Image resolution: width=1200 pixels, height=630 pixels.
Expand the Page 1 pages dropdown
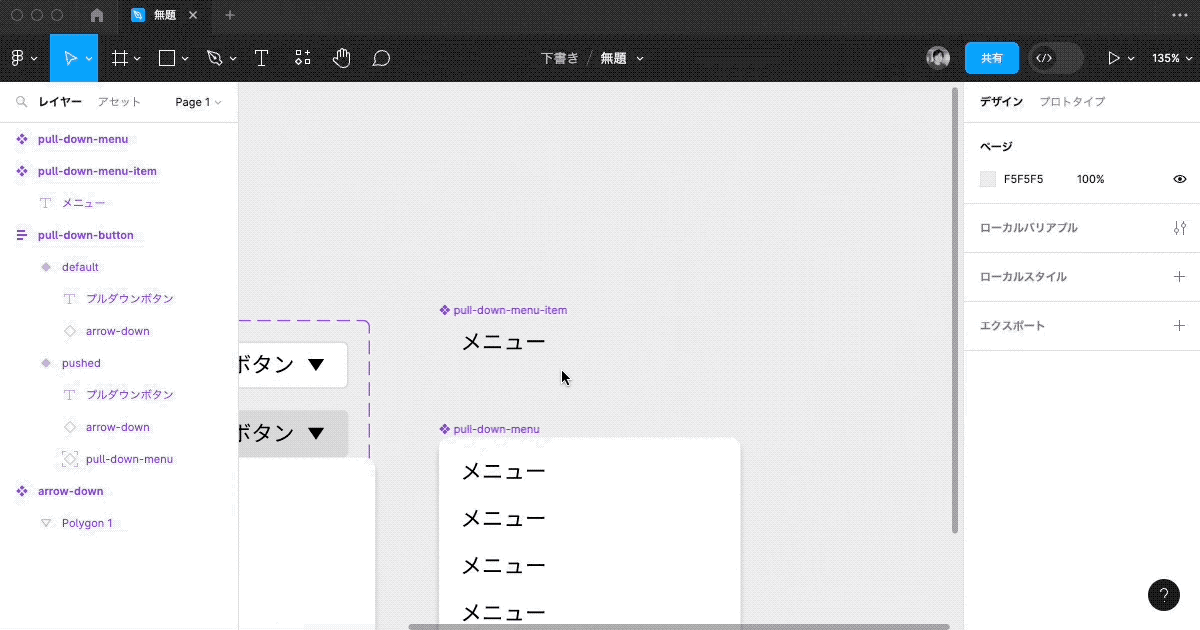point(198,102)
